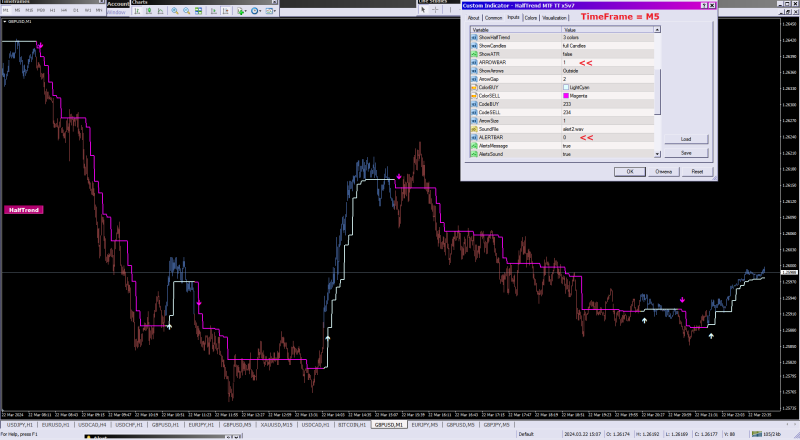Image resolution: width=800 pixels, height=440 pixels.
Task: Open the Inputs tab in indicator dialog
Action: coord(513,17)
